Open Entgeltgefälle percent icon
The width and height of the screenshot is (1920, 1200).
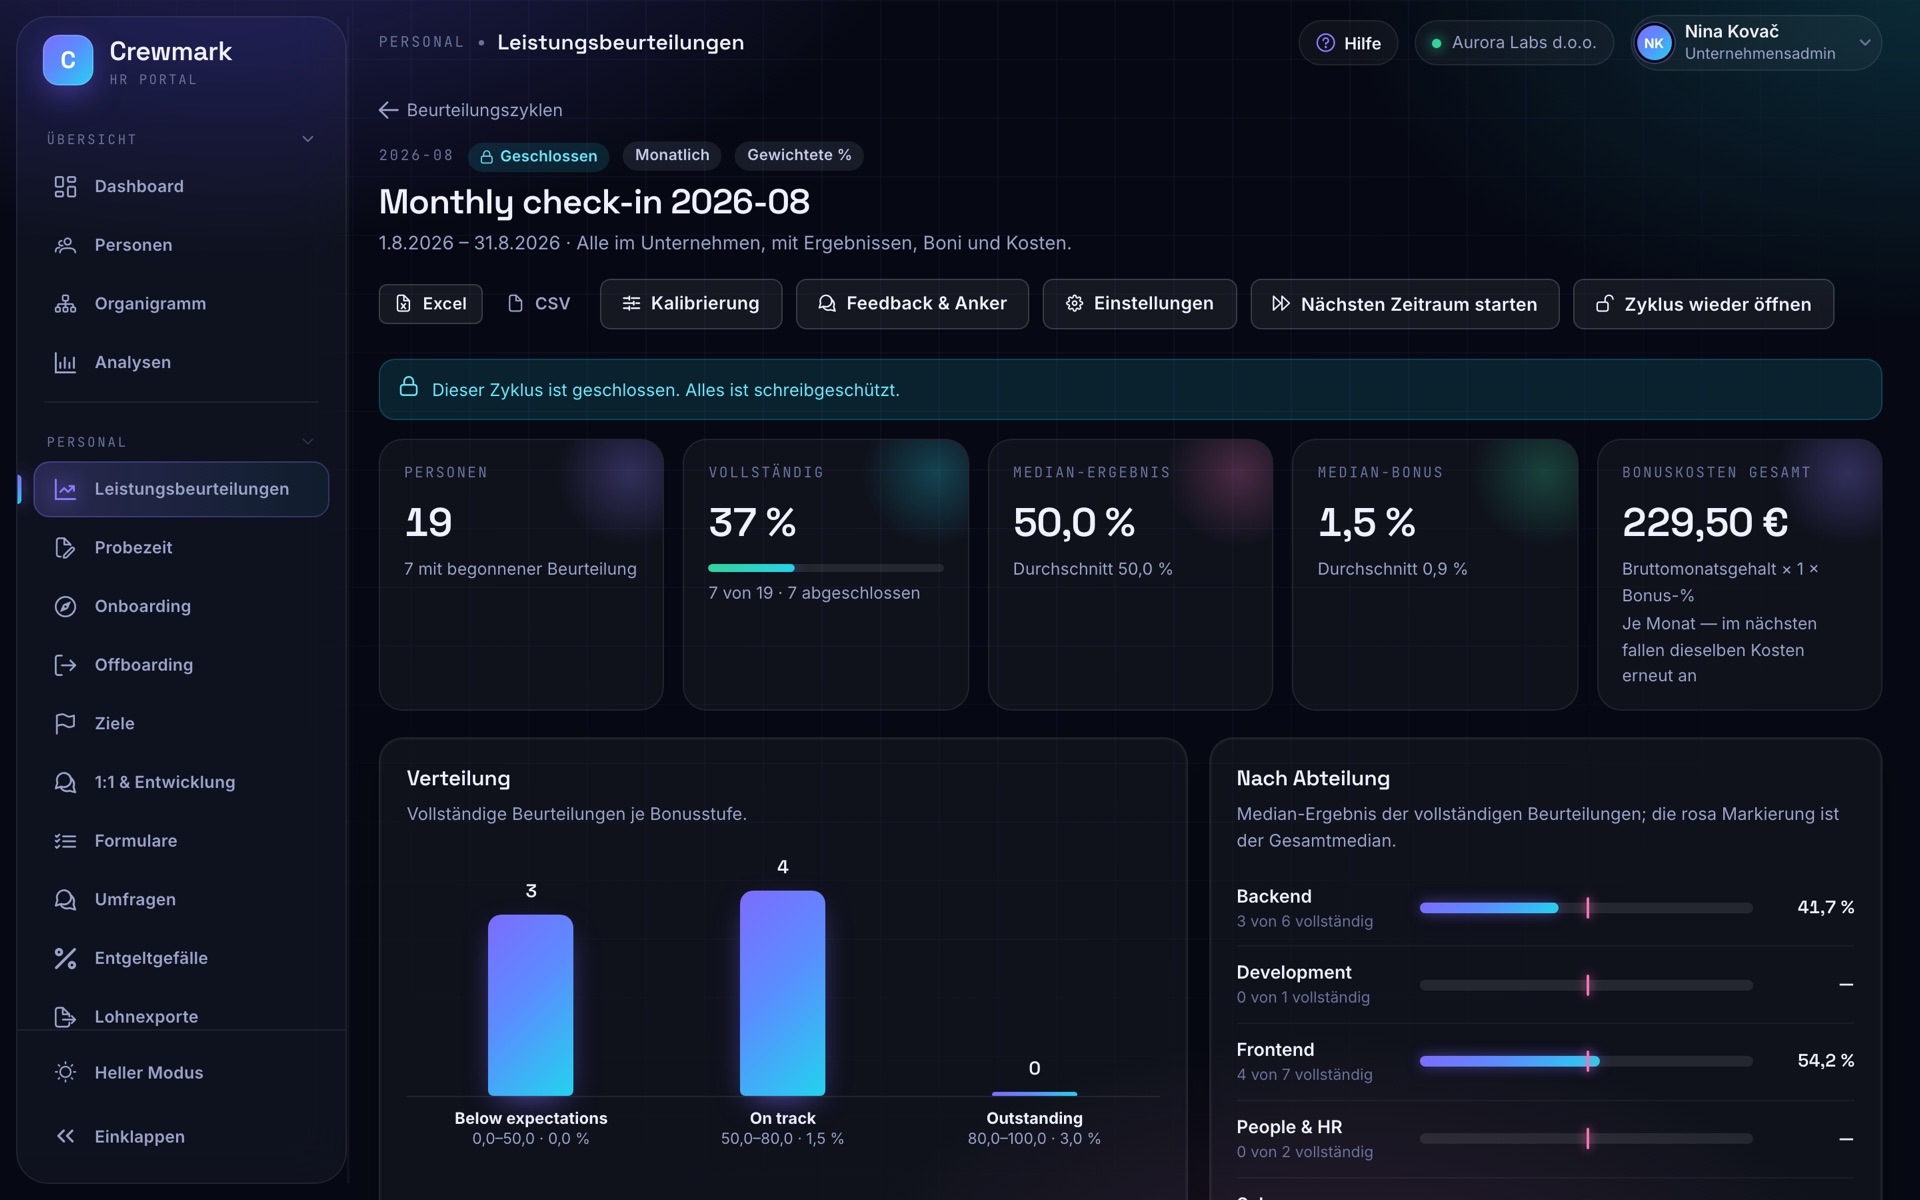click(x=65, y=959)
